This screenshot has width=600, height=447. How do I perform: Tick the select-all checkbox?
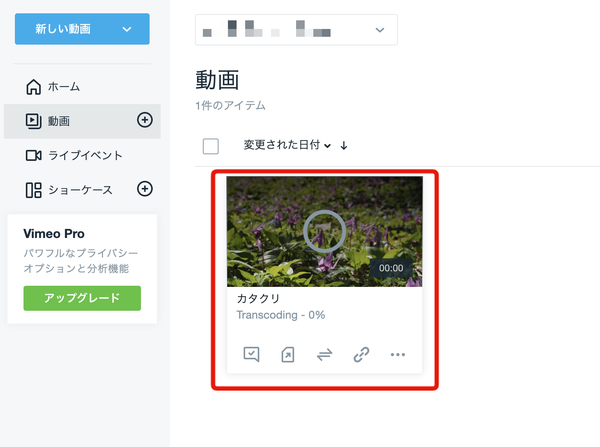coord(210,146)
